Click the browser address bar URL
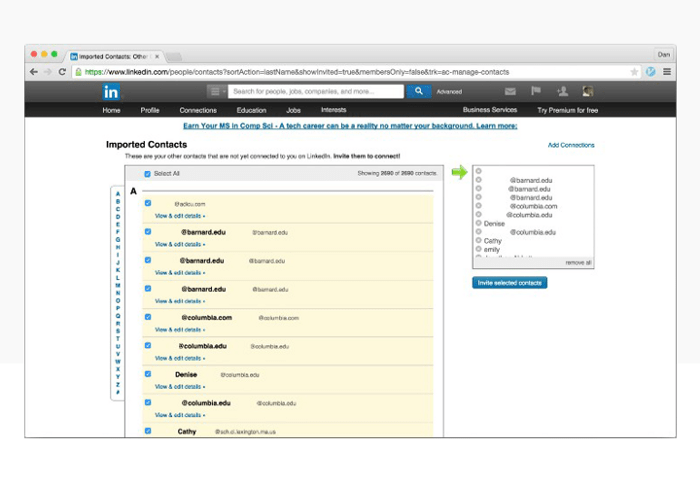The width and height of the screenshot is (700, 482). tap(297, 72)
